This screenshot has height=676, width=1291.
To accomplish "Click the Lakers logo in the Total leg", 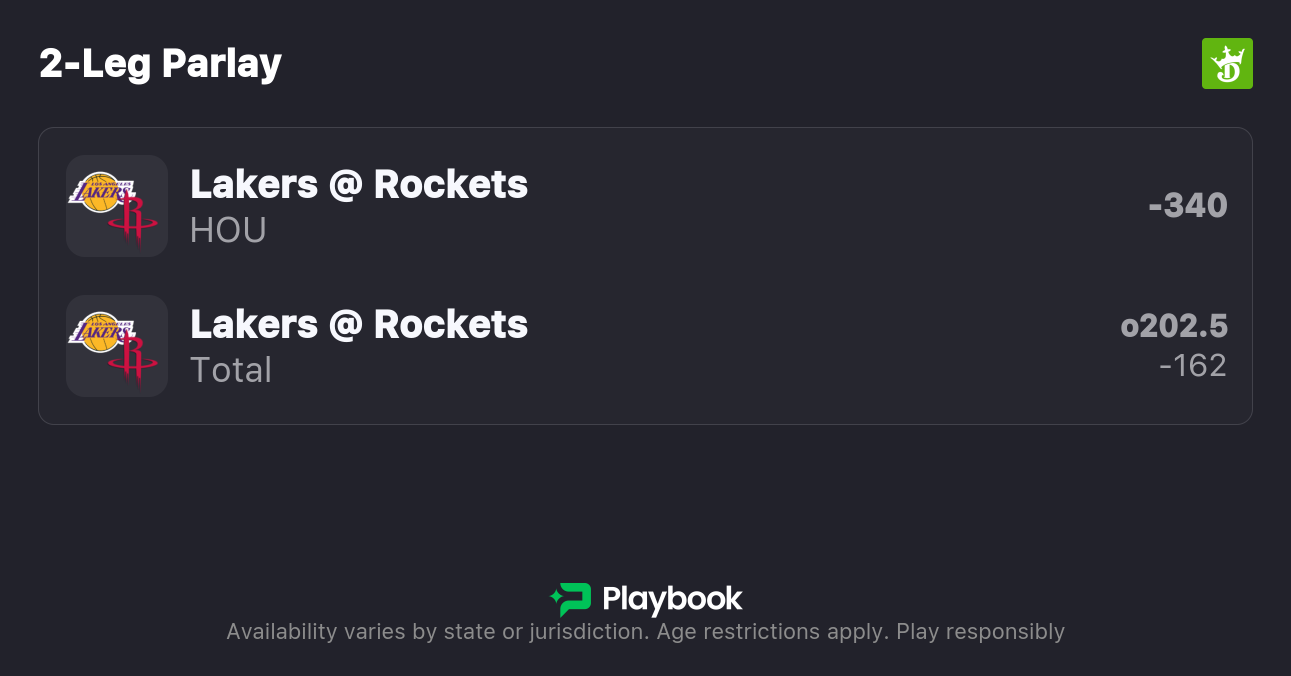I will point(100,332).
